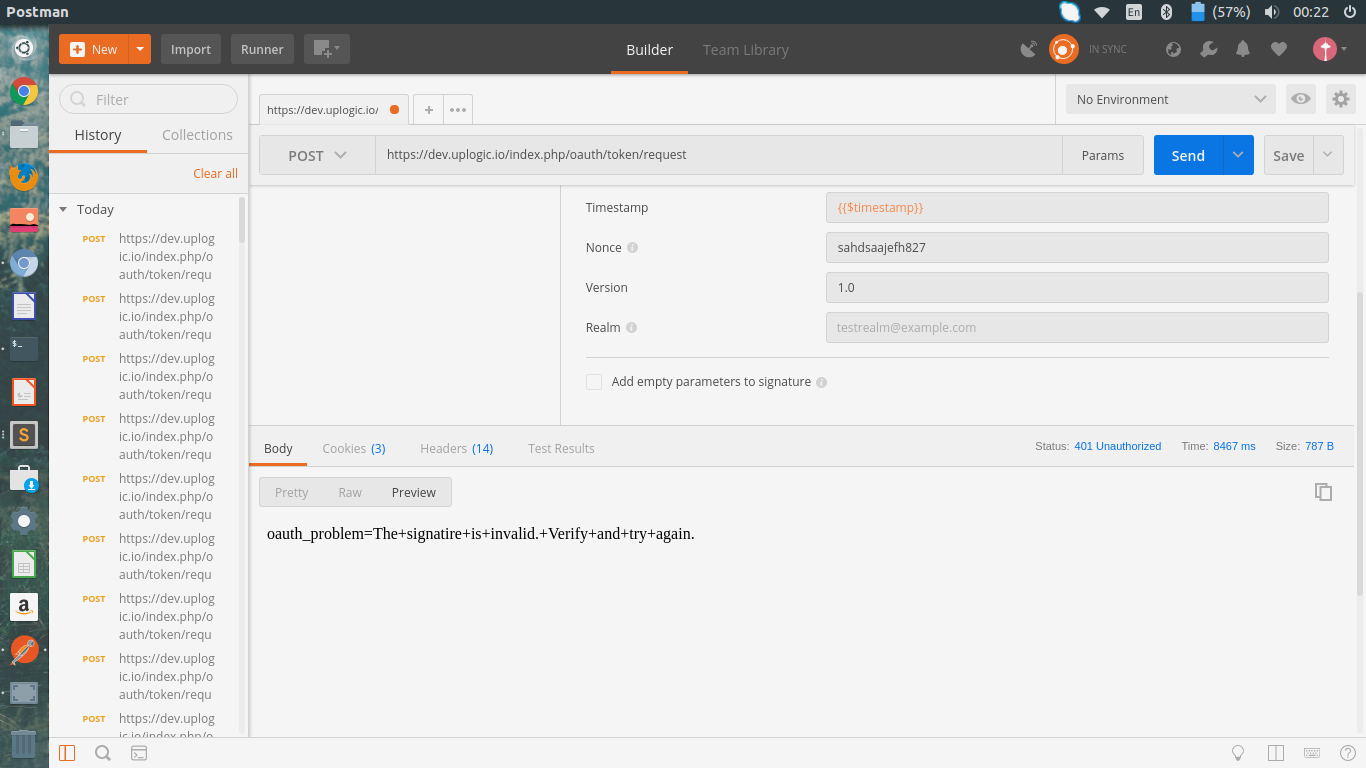
Task: Click the IN SYNC label
Action: pyautogui.click(x=1107, y=49)
